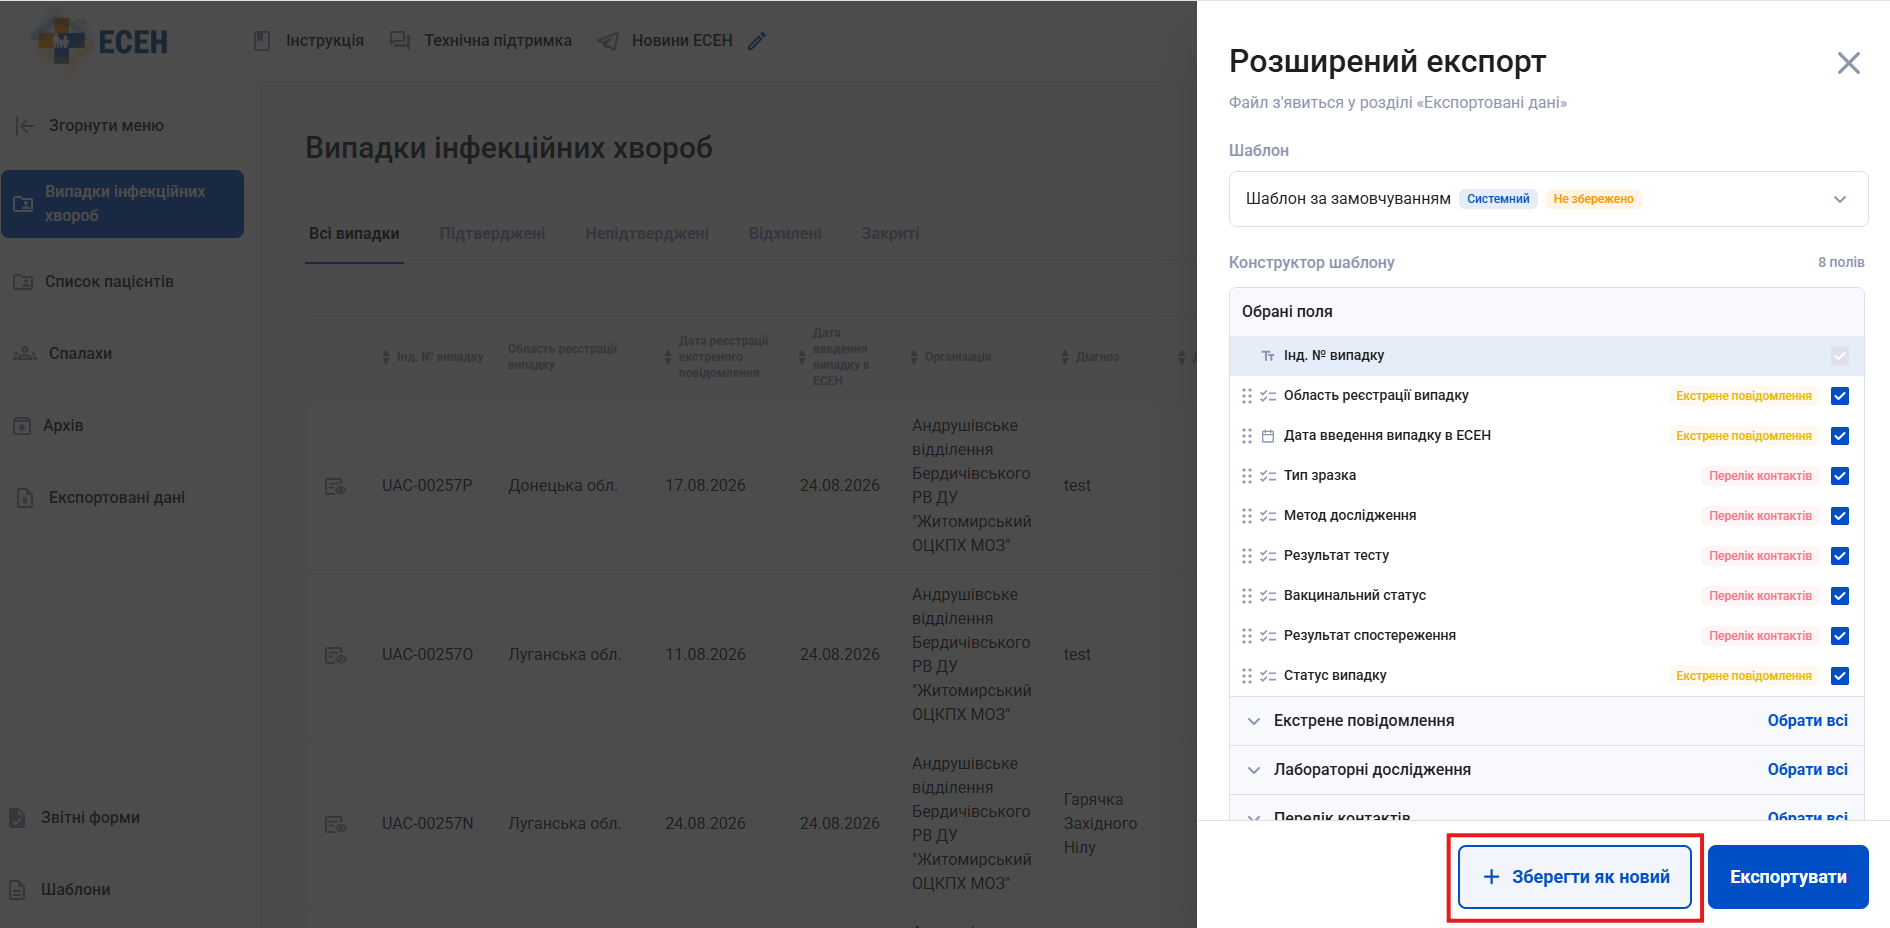Screen dimensions: 1890x928
Task: Click the Згорнути меню label
Action: point(106,126)
